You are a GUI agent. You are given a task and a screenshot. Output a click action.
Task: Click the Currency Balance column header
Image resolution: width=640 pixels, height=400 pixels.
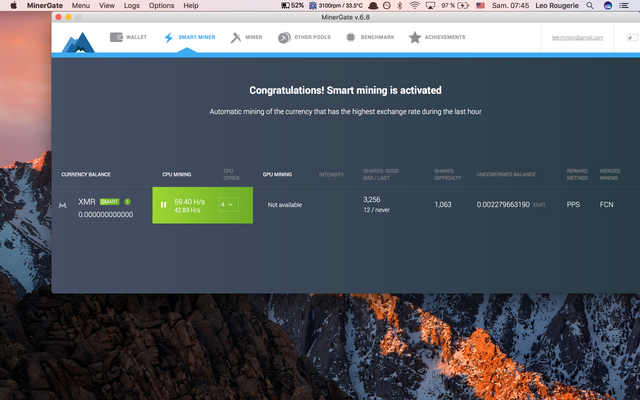(x=86, y=174)
